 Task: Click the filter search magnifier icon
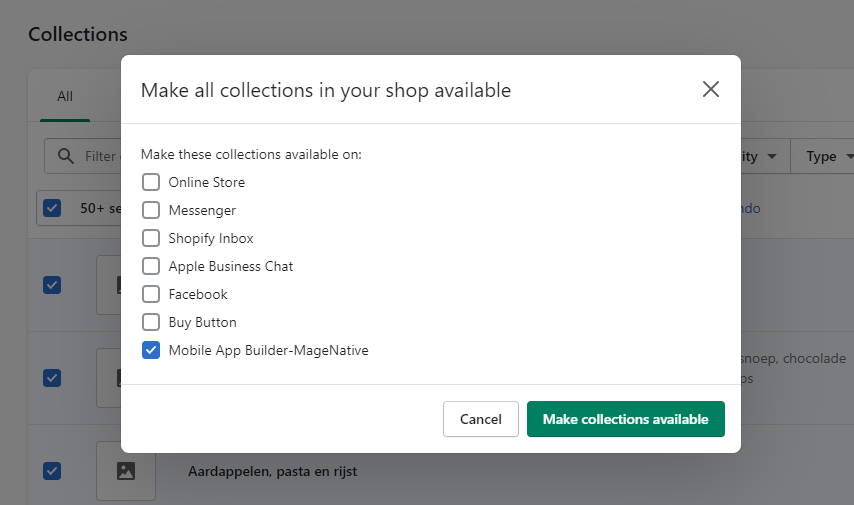click(x=65, y=156)
